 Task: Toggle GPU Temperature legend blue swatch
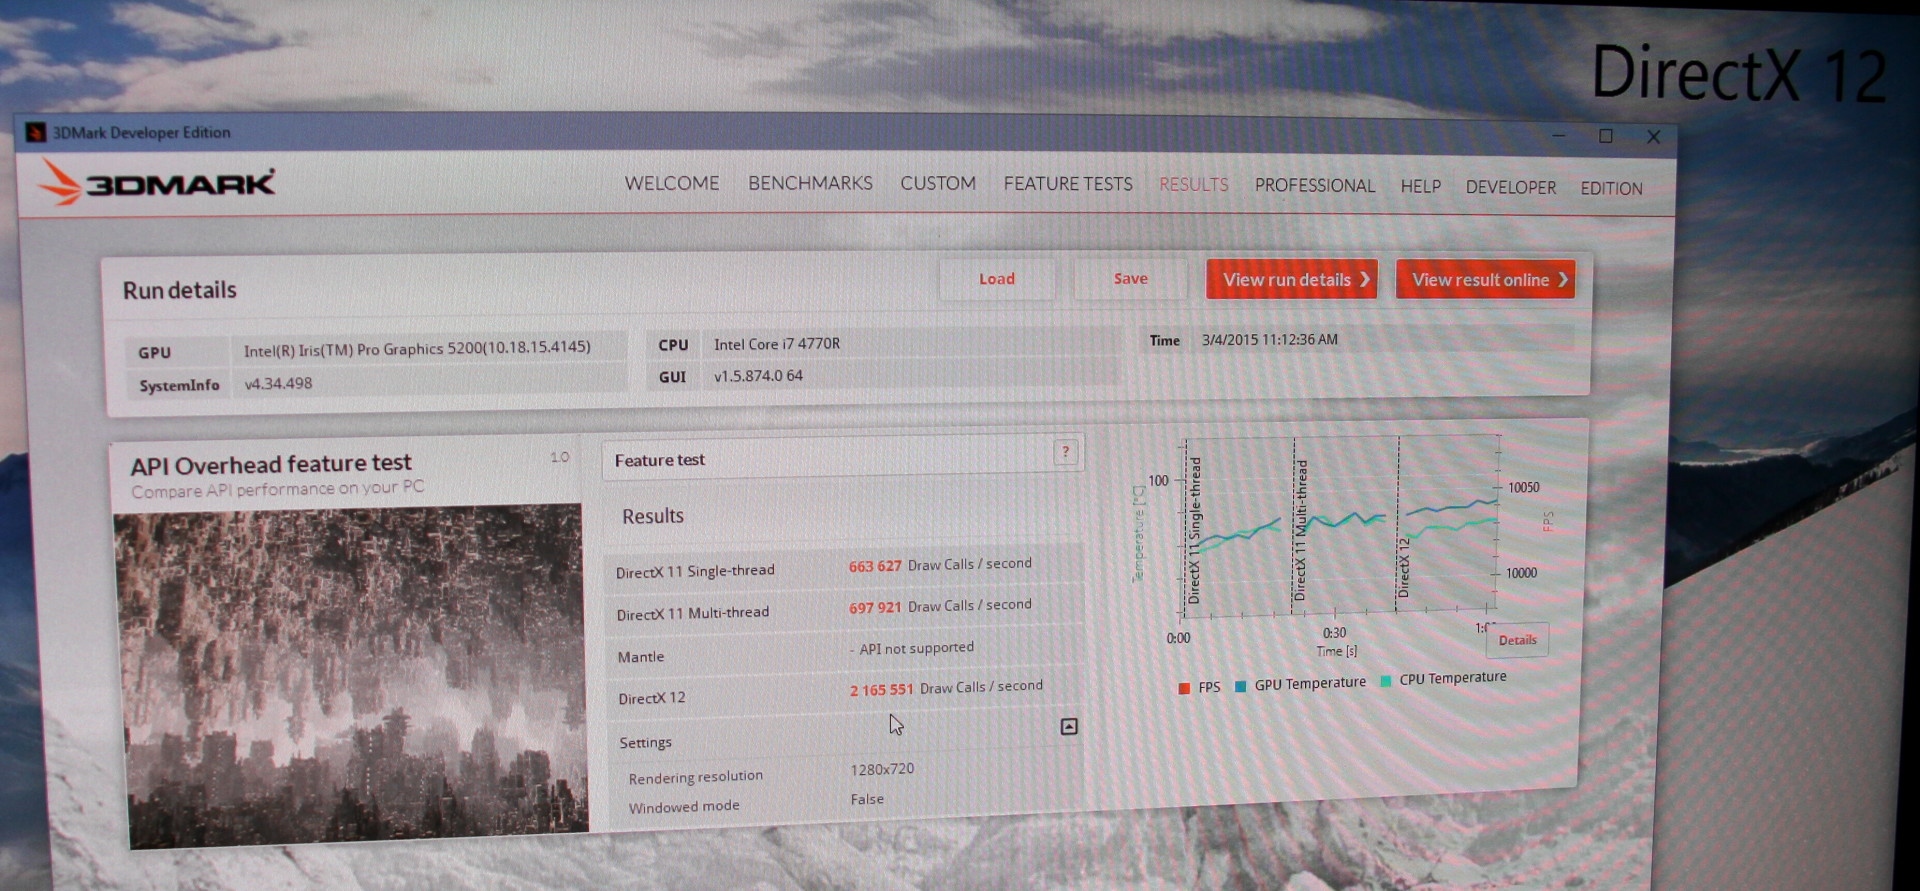pyautogui.click(x=1240, y=686)
